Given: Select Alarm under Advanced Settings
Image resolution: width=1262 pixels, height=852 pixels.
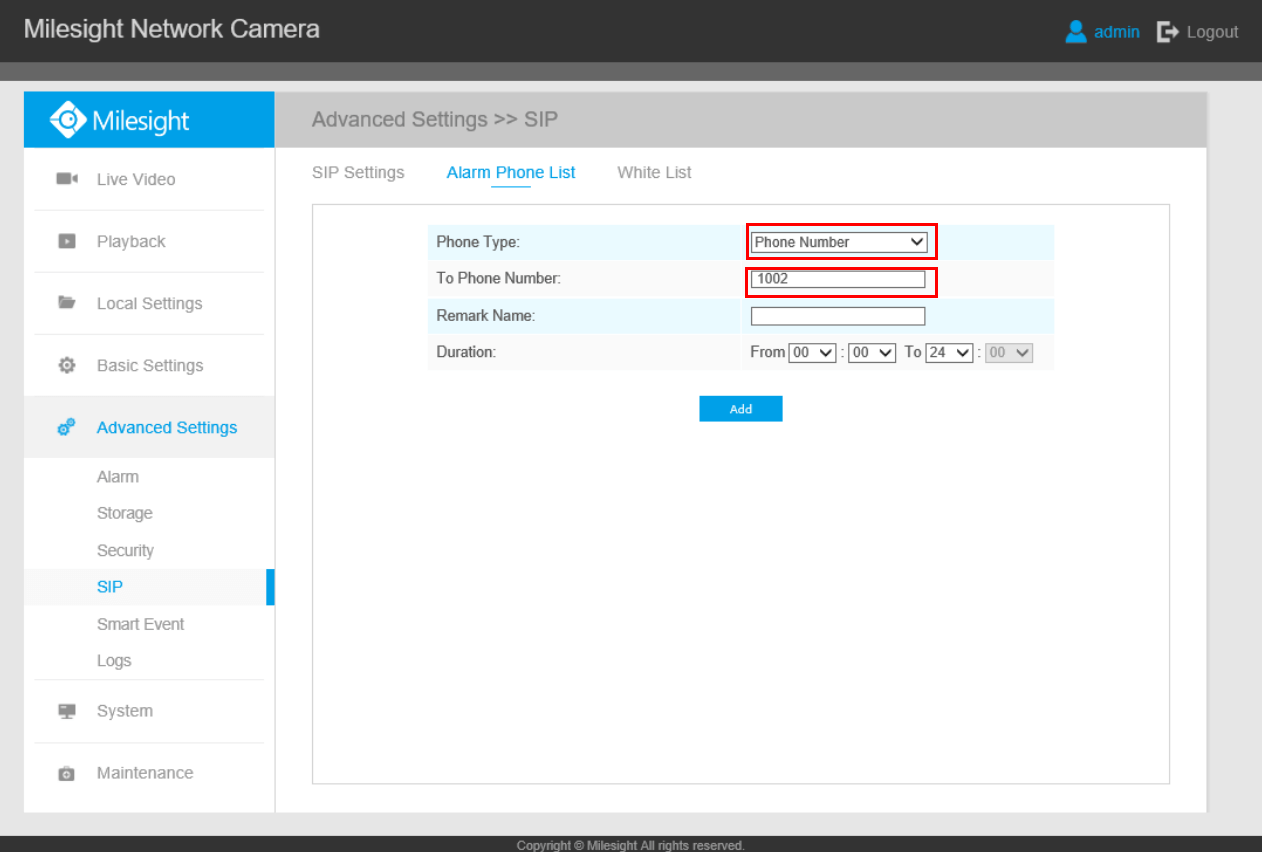Looking at the screenshot, I should click(x=118, y=477).
